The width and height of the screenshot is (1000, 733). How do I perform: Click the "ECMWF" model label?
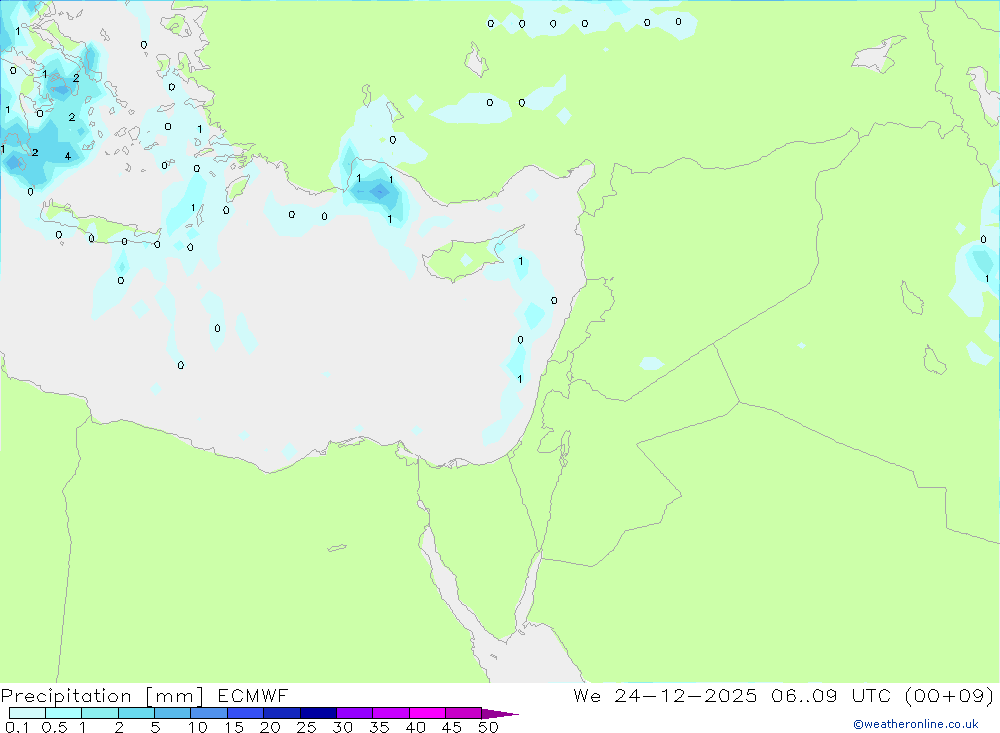click(x=253, y=695)
